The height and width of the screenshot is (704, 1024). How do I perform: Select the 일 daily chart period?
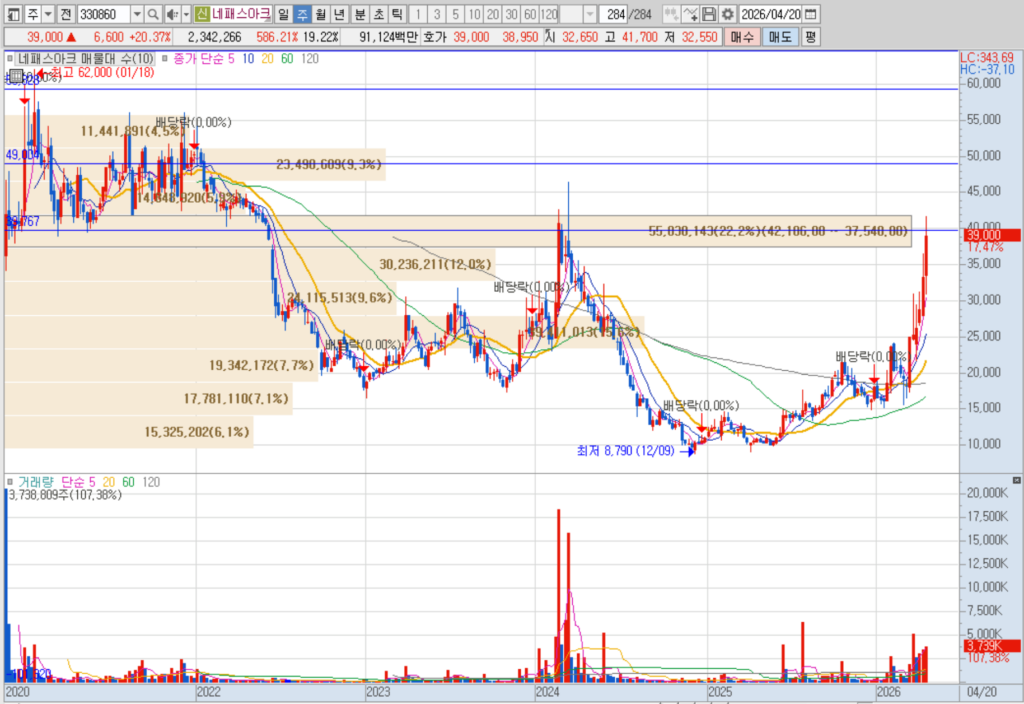point(283,14)
